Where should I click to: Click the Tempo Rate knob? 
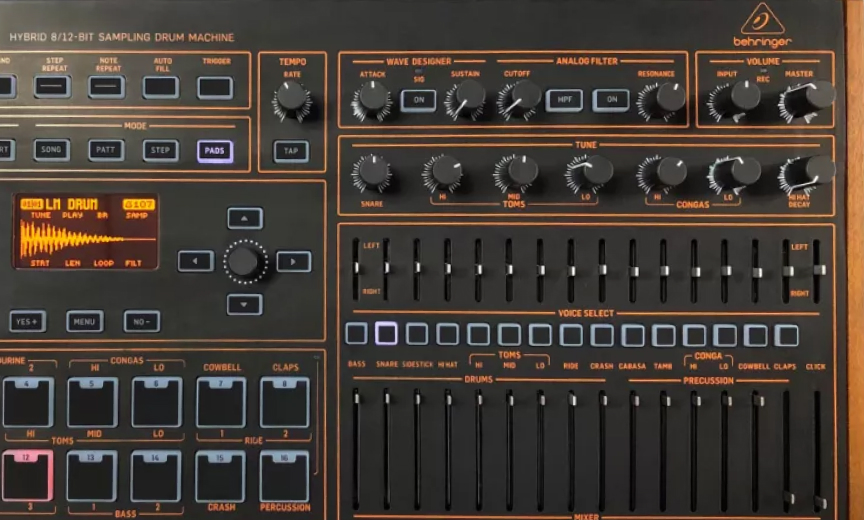(291, 97)
